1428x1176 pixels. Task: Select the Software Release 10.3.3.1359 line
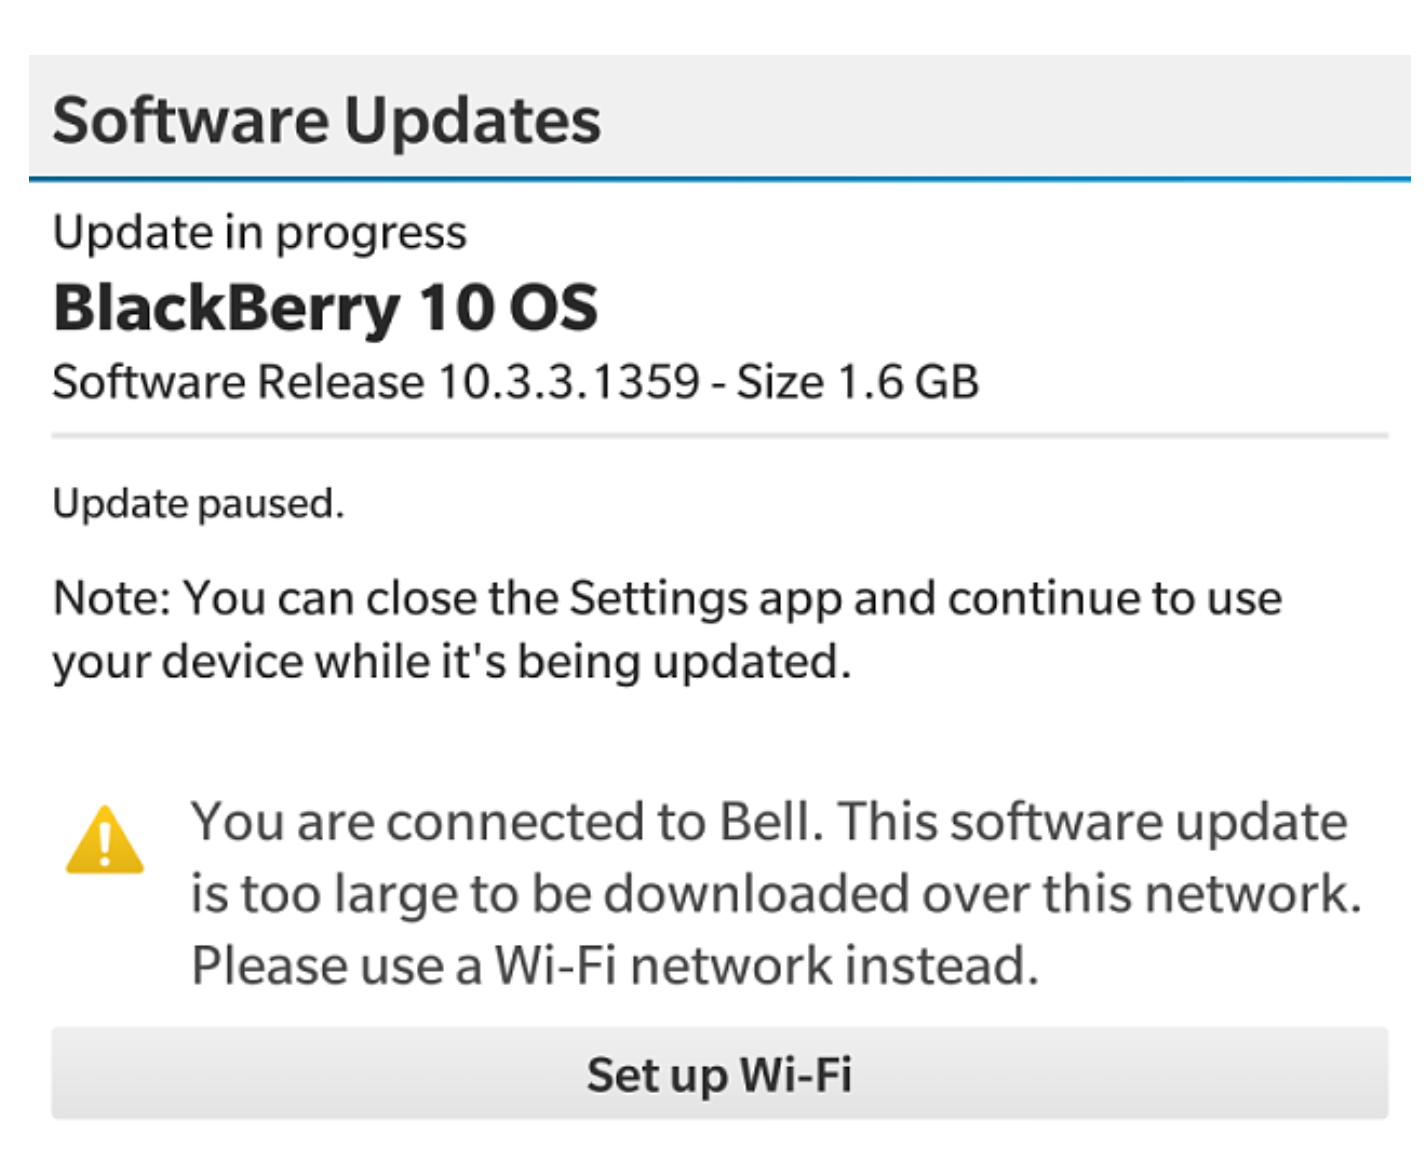click(x=515, y=382)
